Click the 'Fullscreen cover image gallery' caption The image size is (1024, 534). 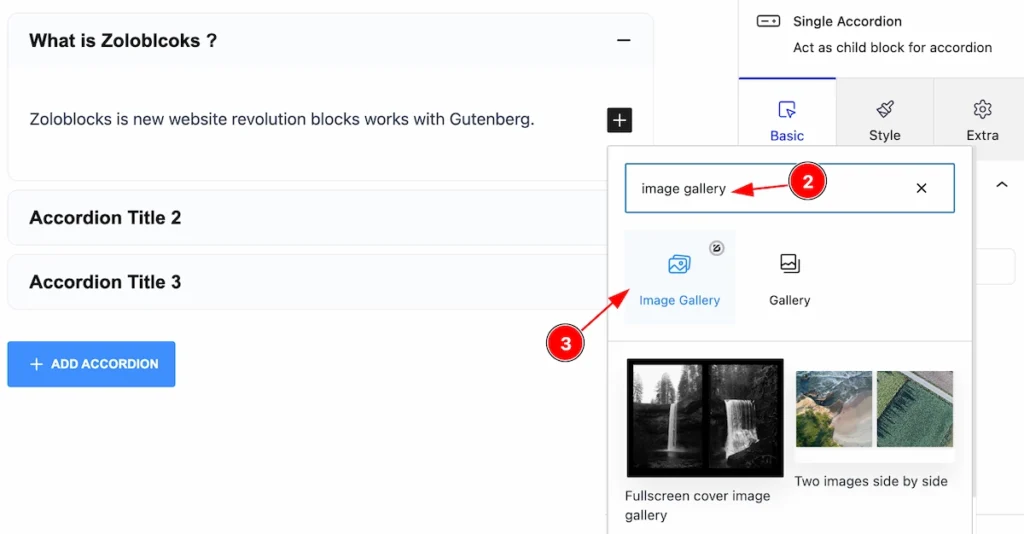(697, 505)
